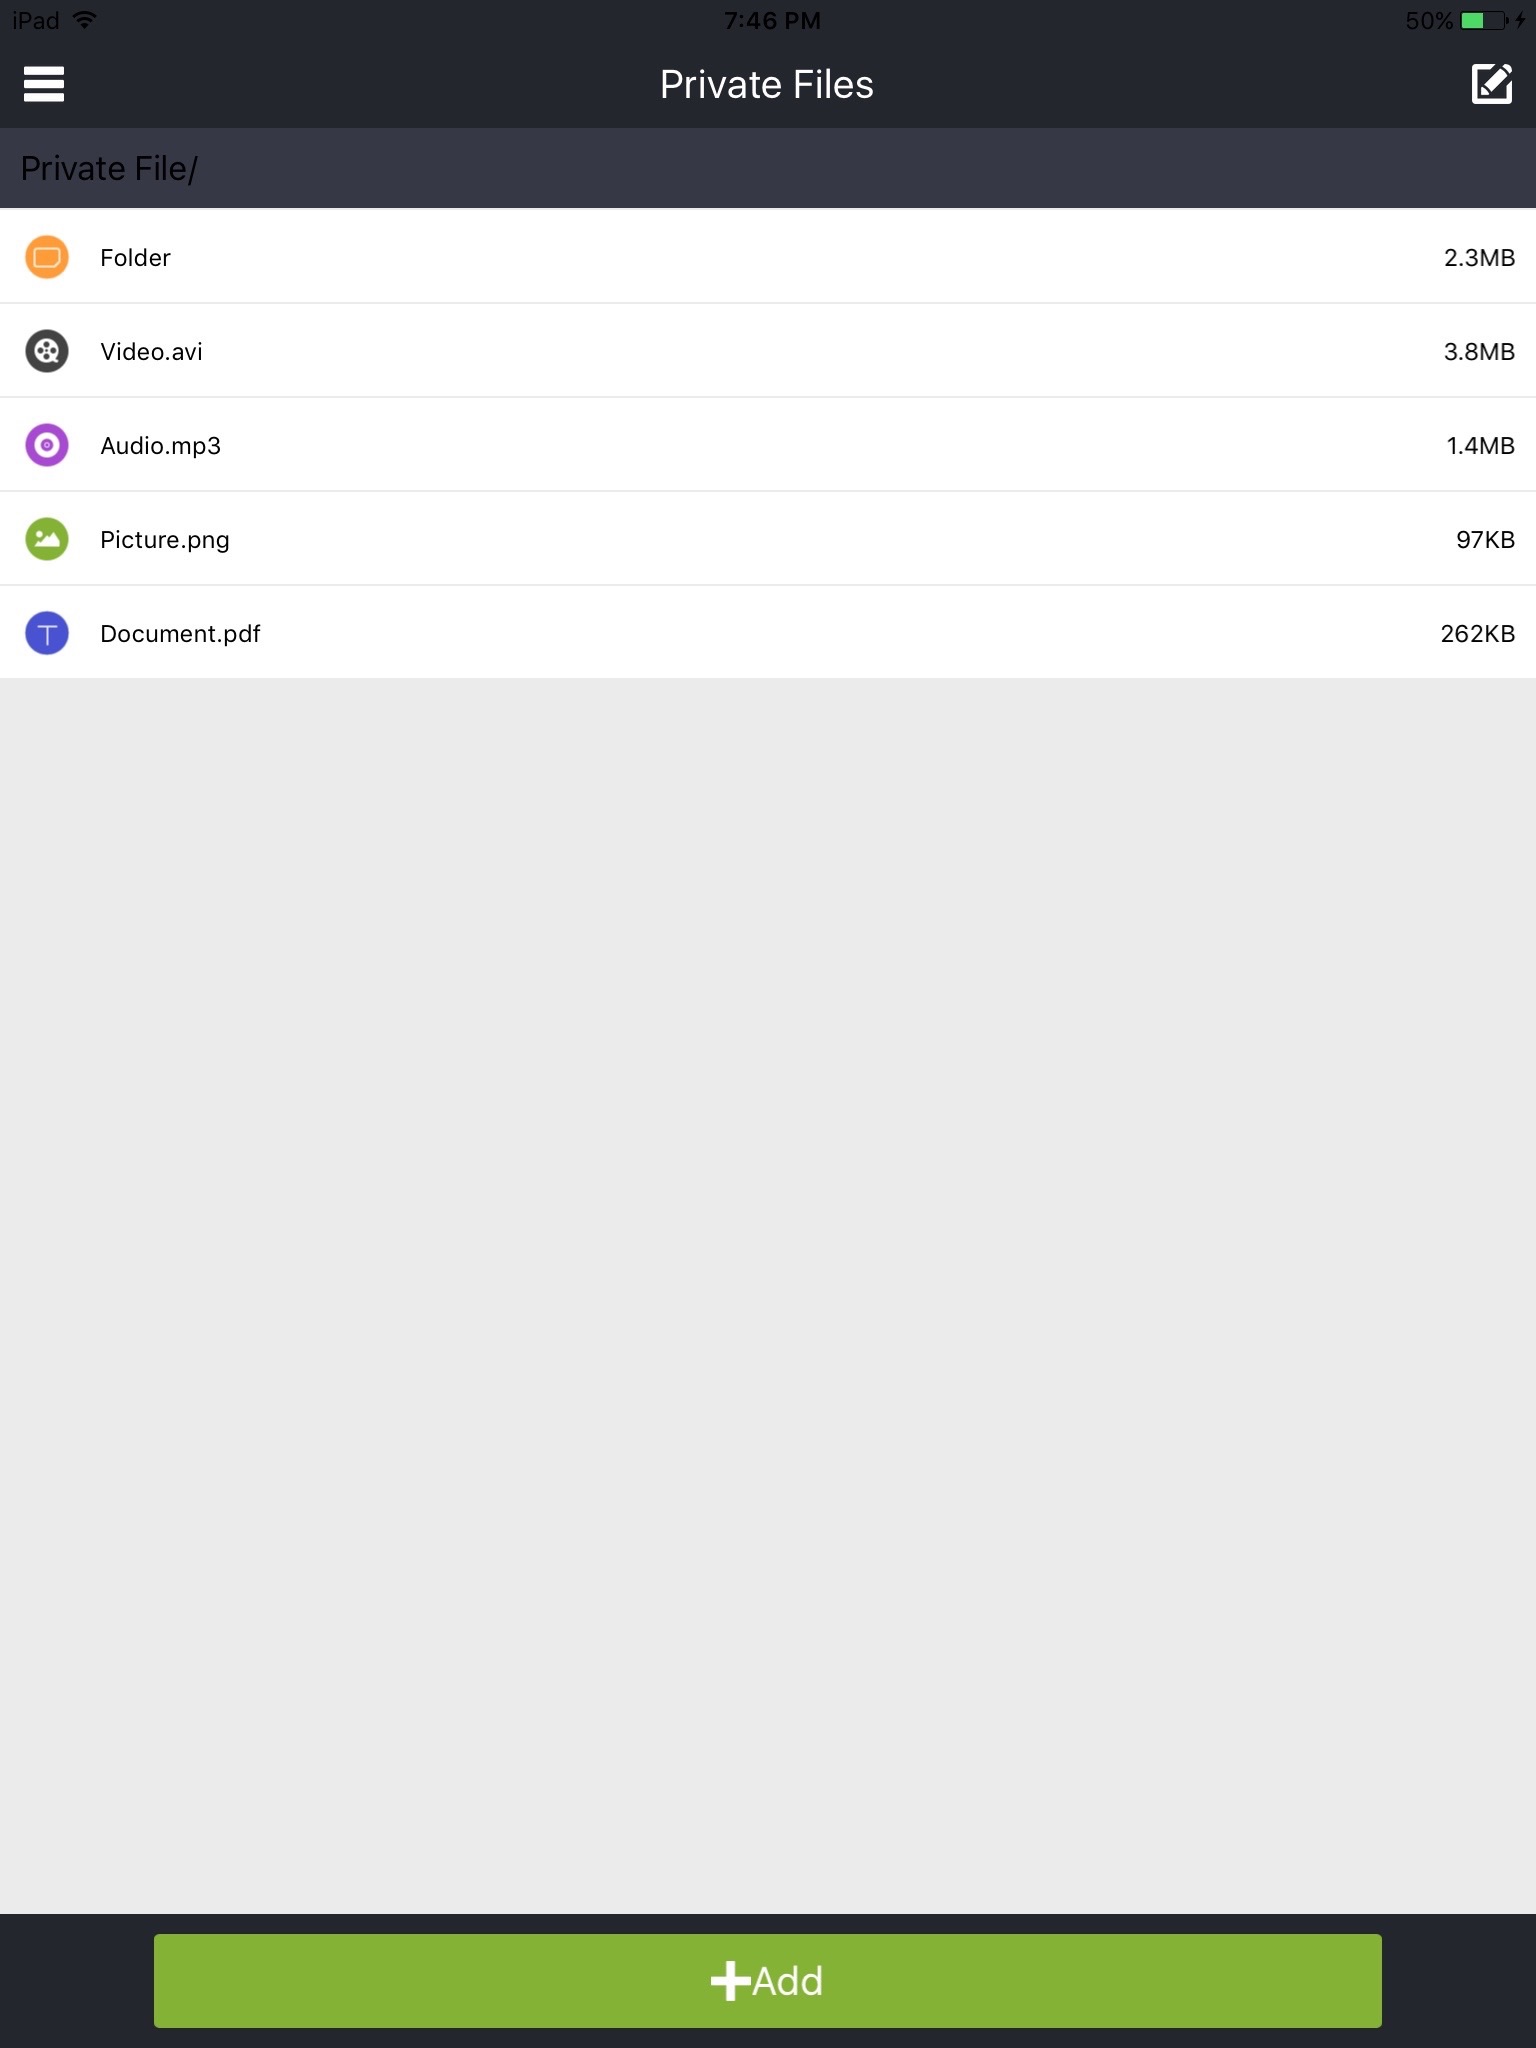Tap the battery indicator in status bar

1484,20
